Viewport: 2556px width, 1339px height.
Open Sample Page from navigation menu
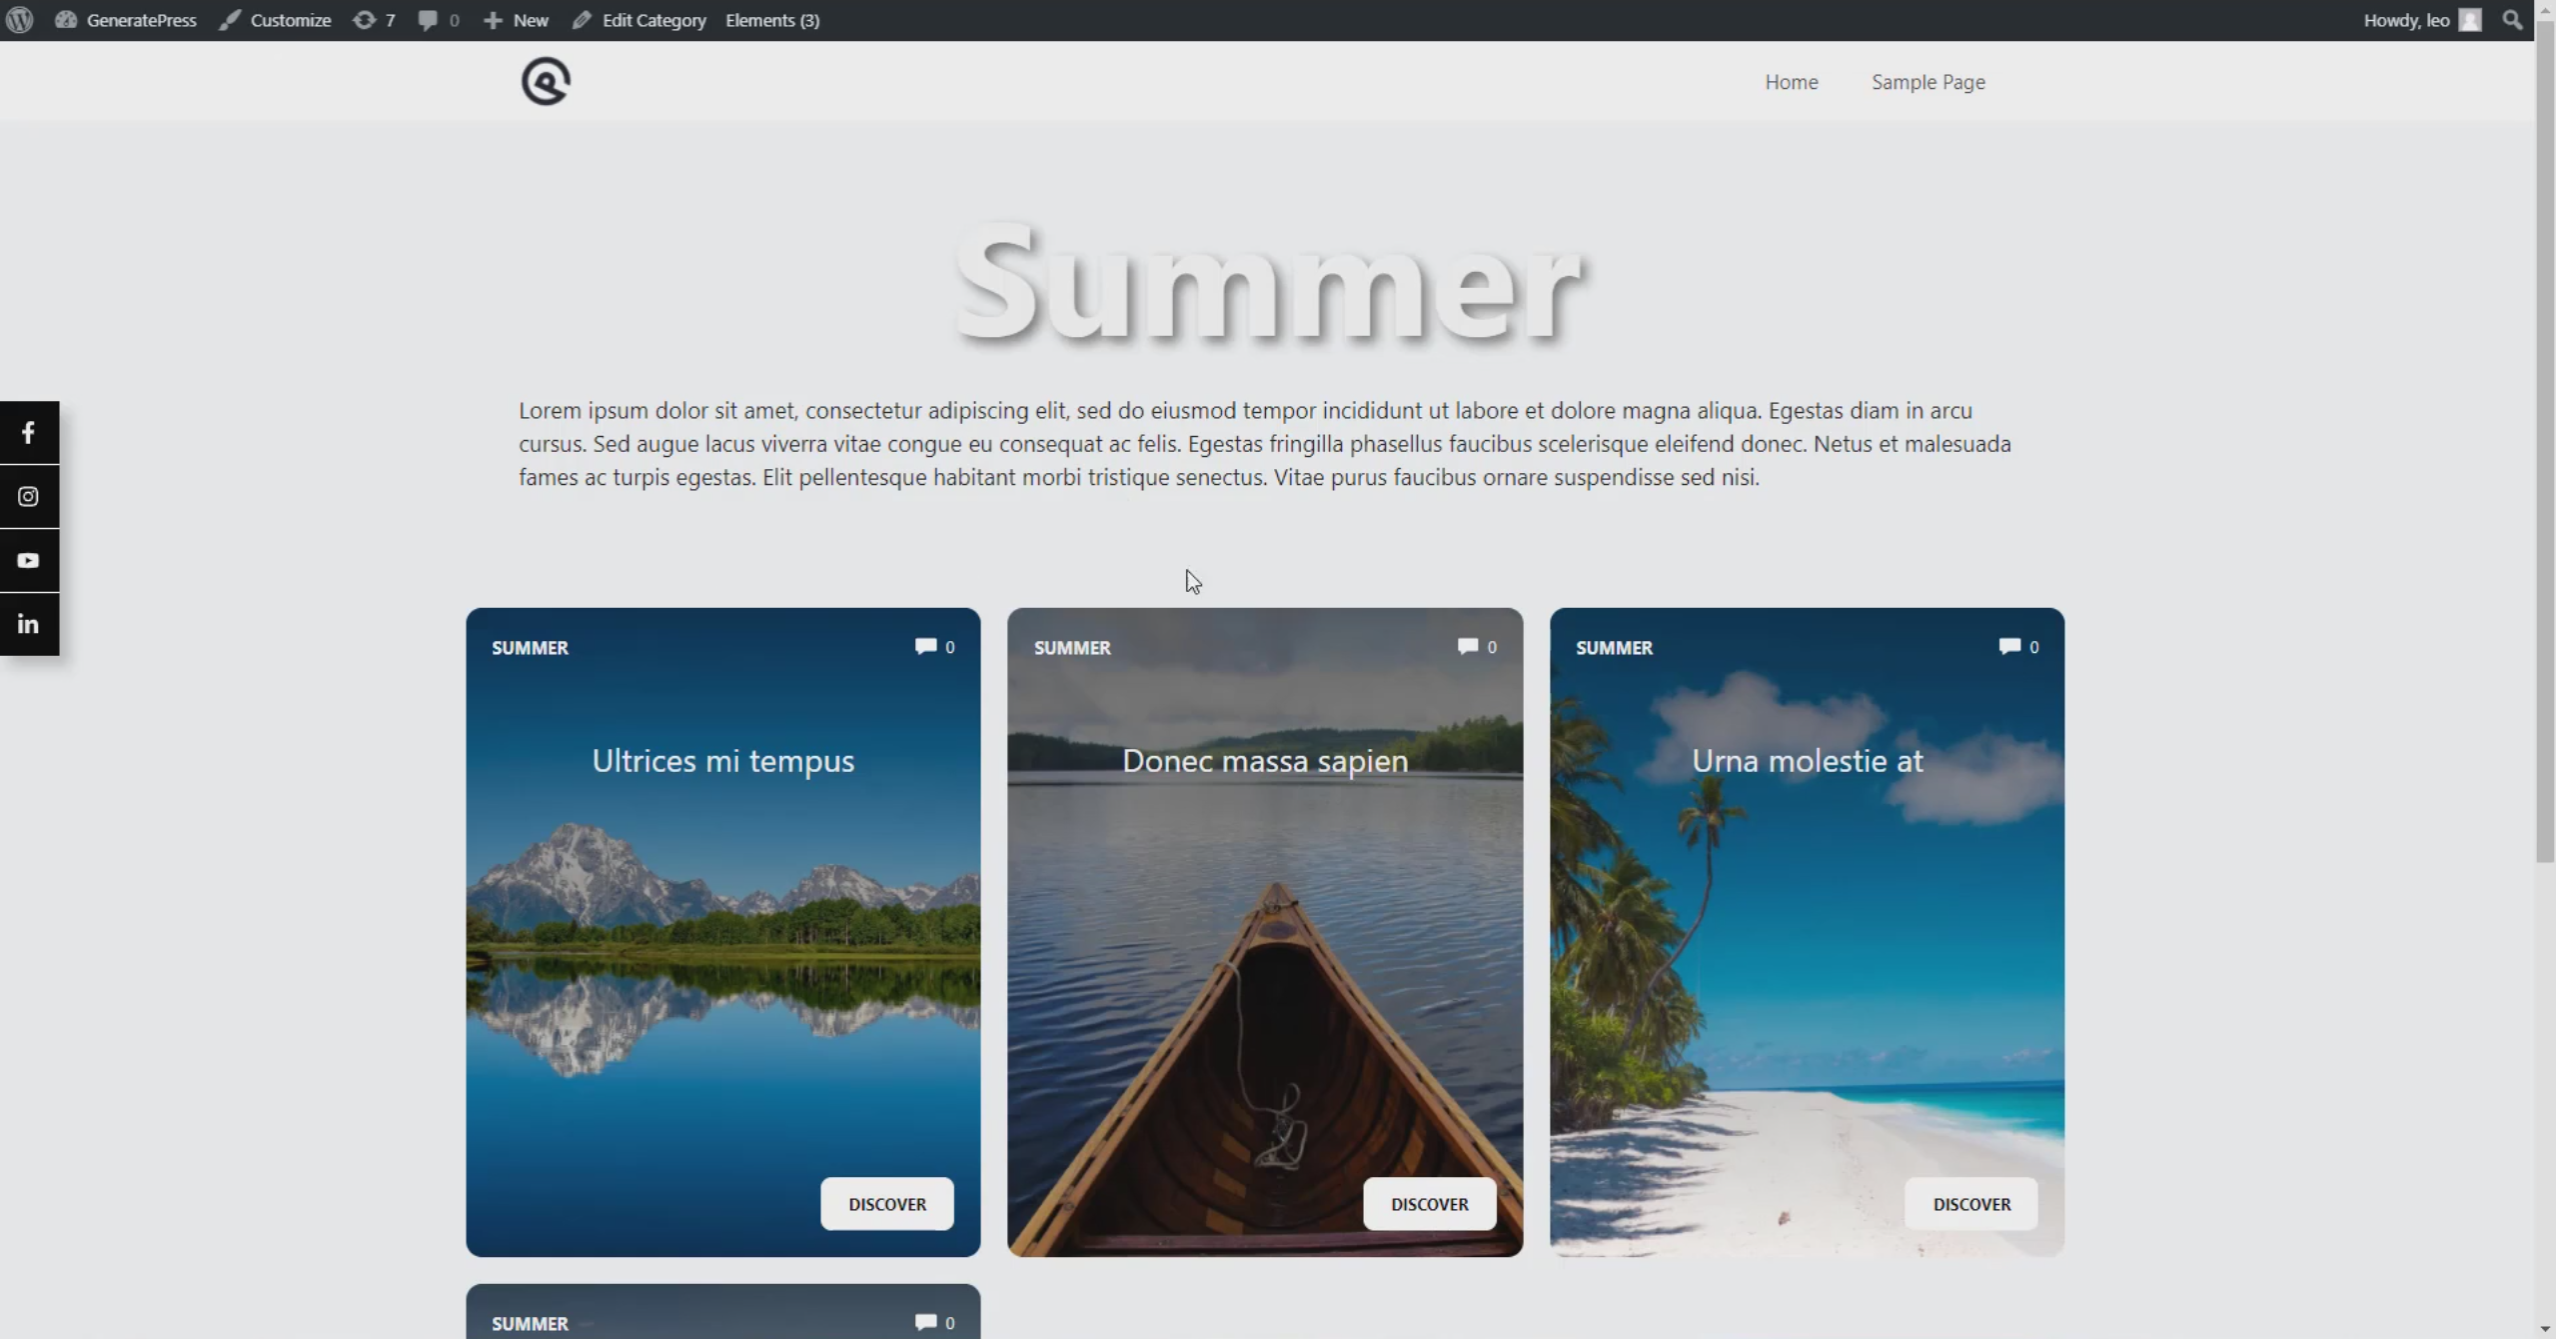pos(1928,82)
